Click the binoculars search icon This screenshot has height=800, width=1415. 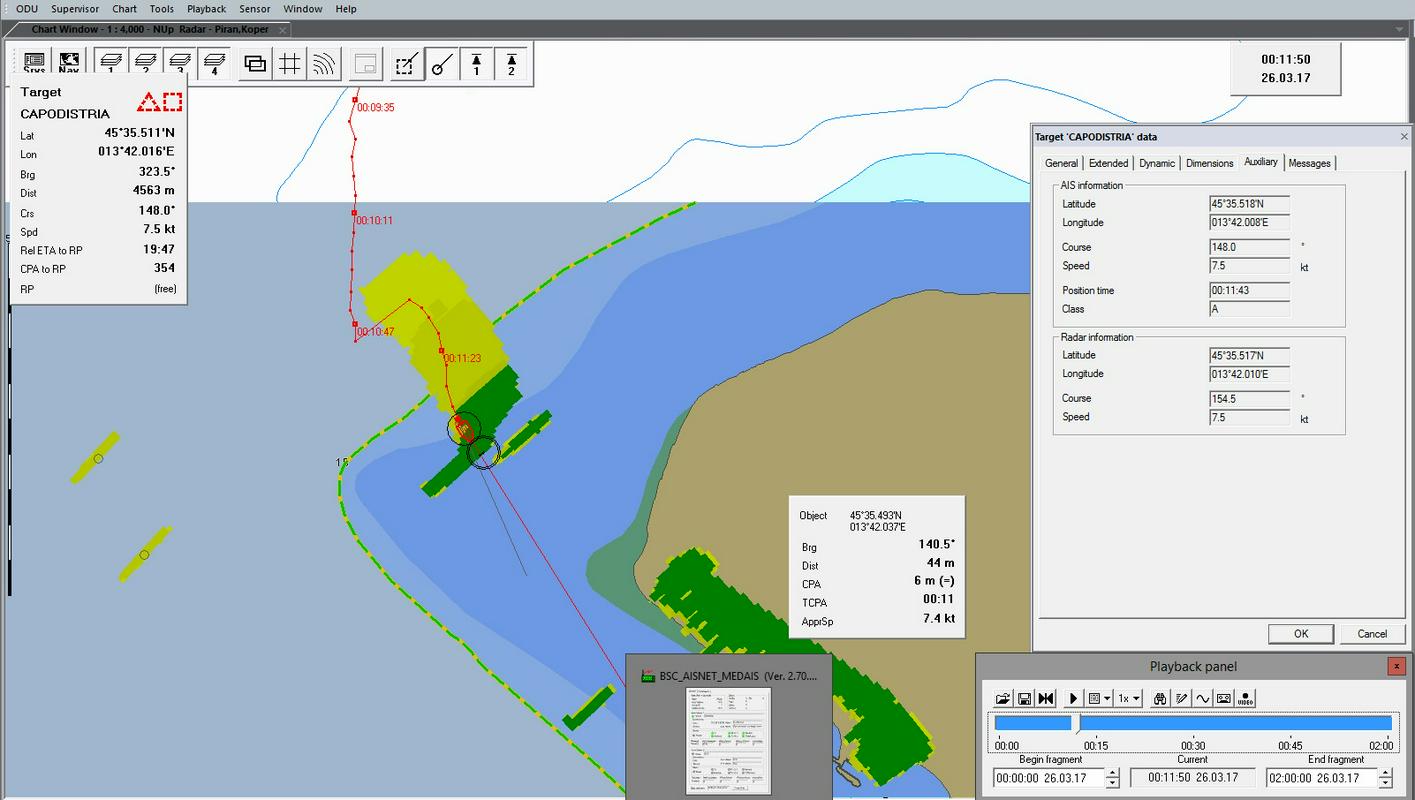(x=1160, y=698)
